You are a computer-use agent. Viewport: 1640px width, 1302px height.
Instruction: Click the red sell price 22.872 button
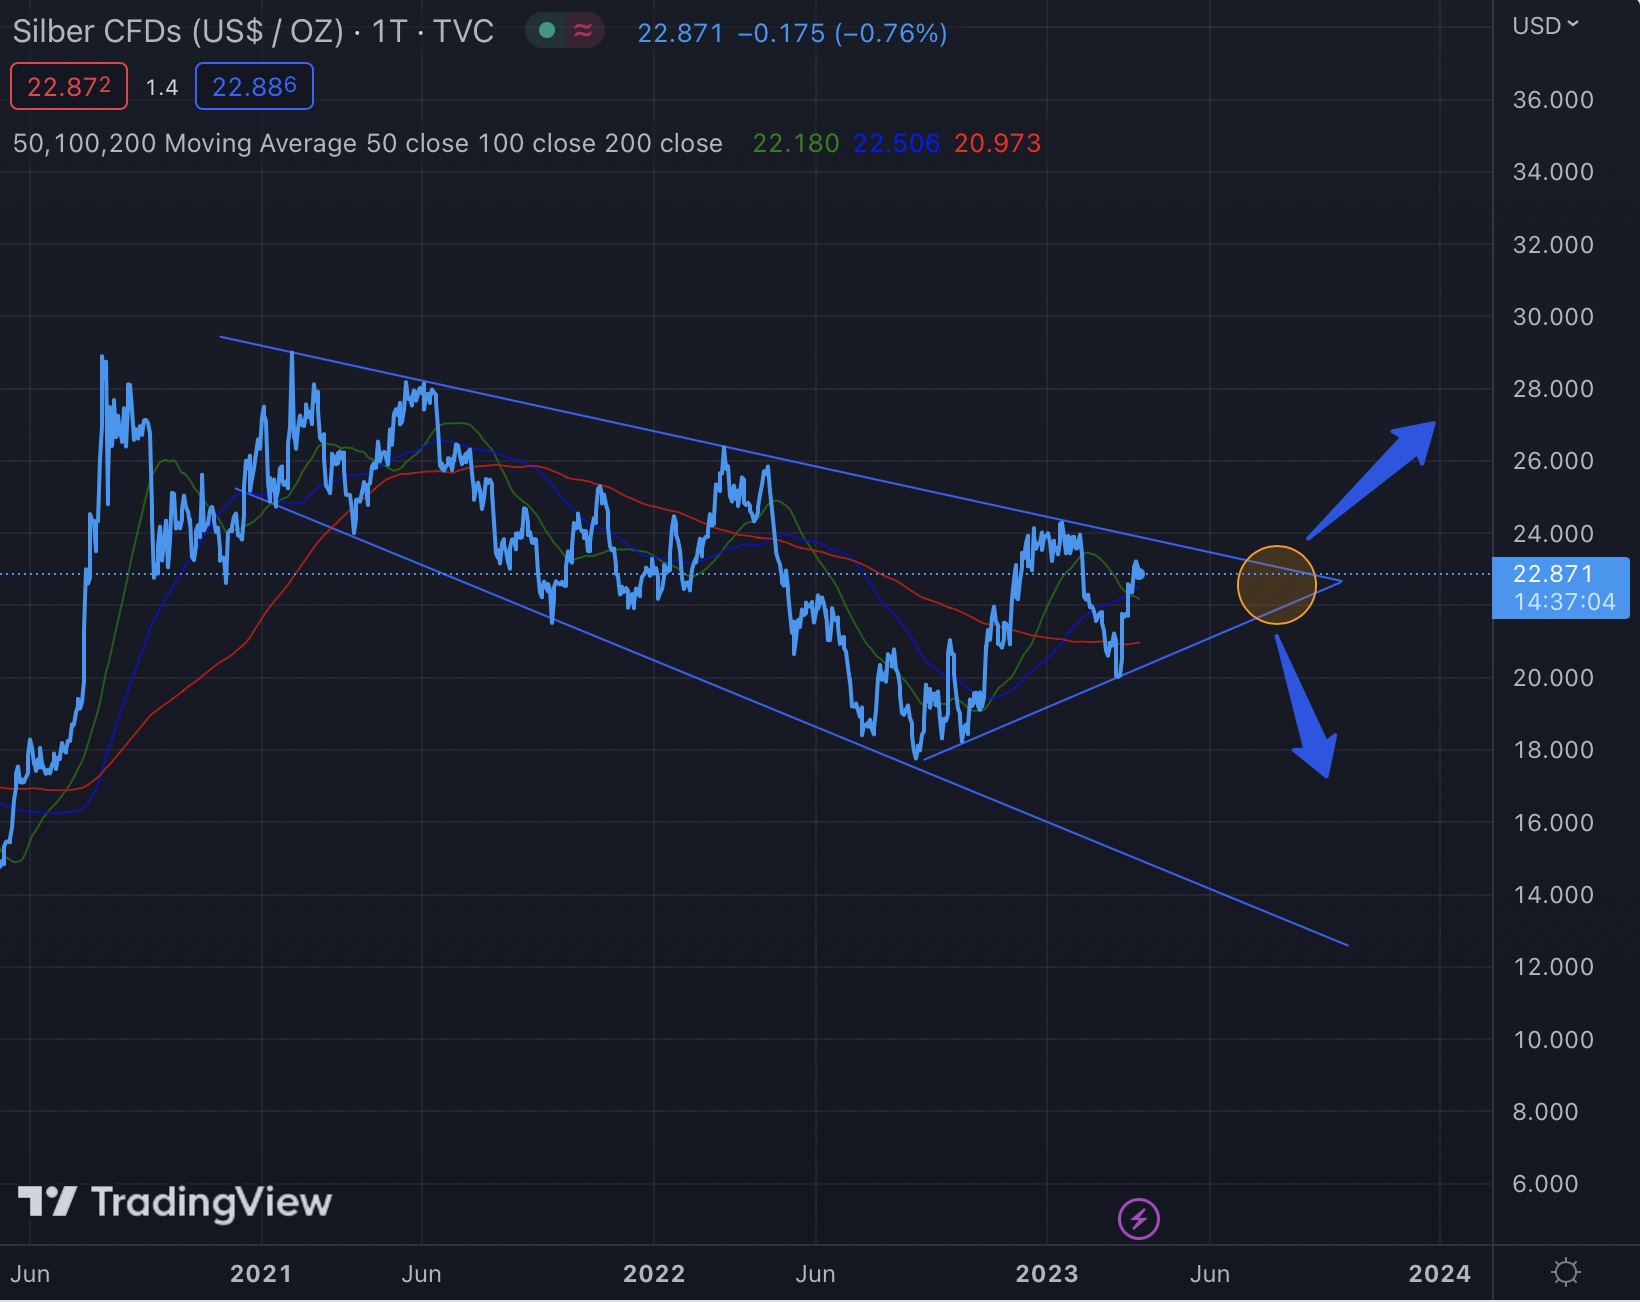69,87
